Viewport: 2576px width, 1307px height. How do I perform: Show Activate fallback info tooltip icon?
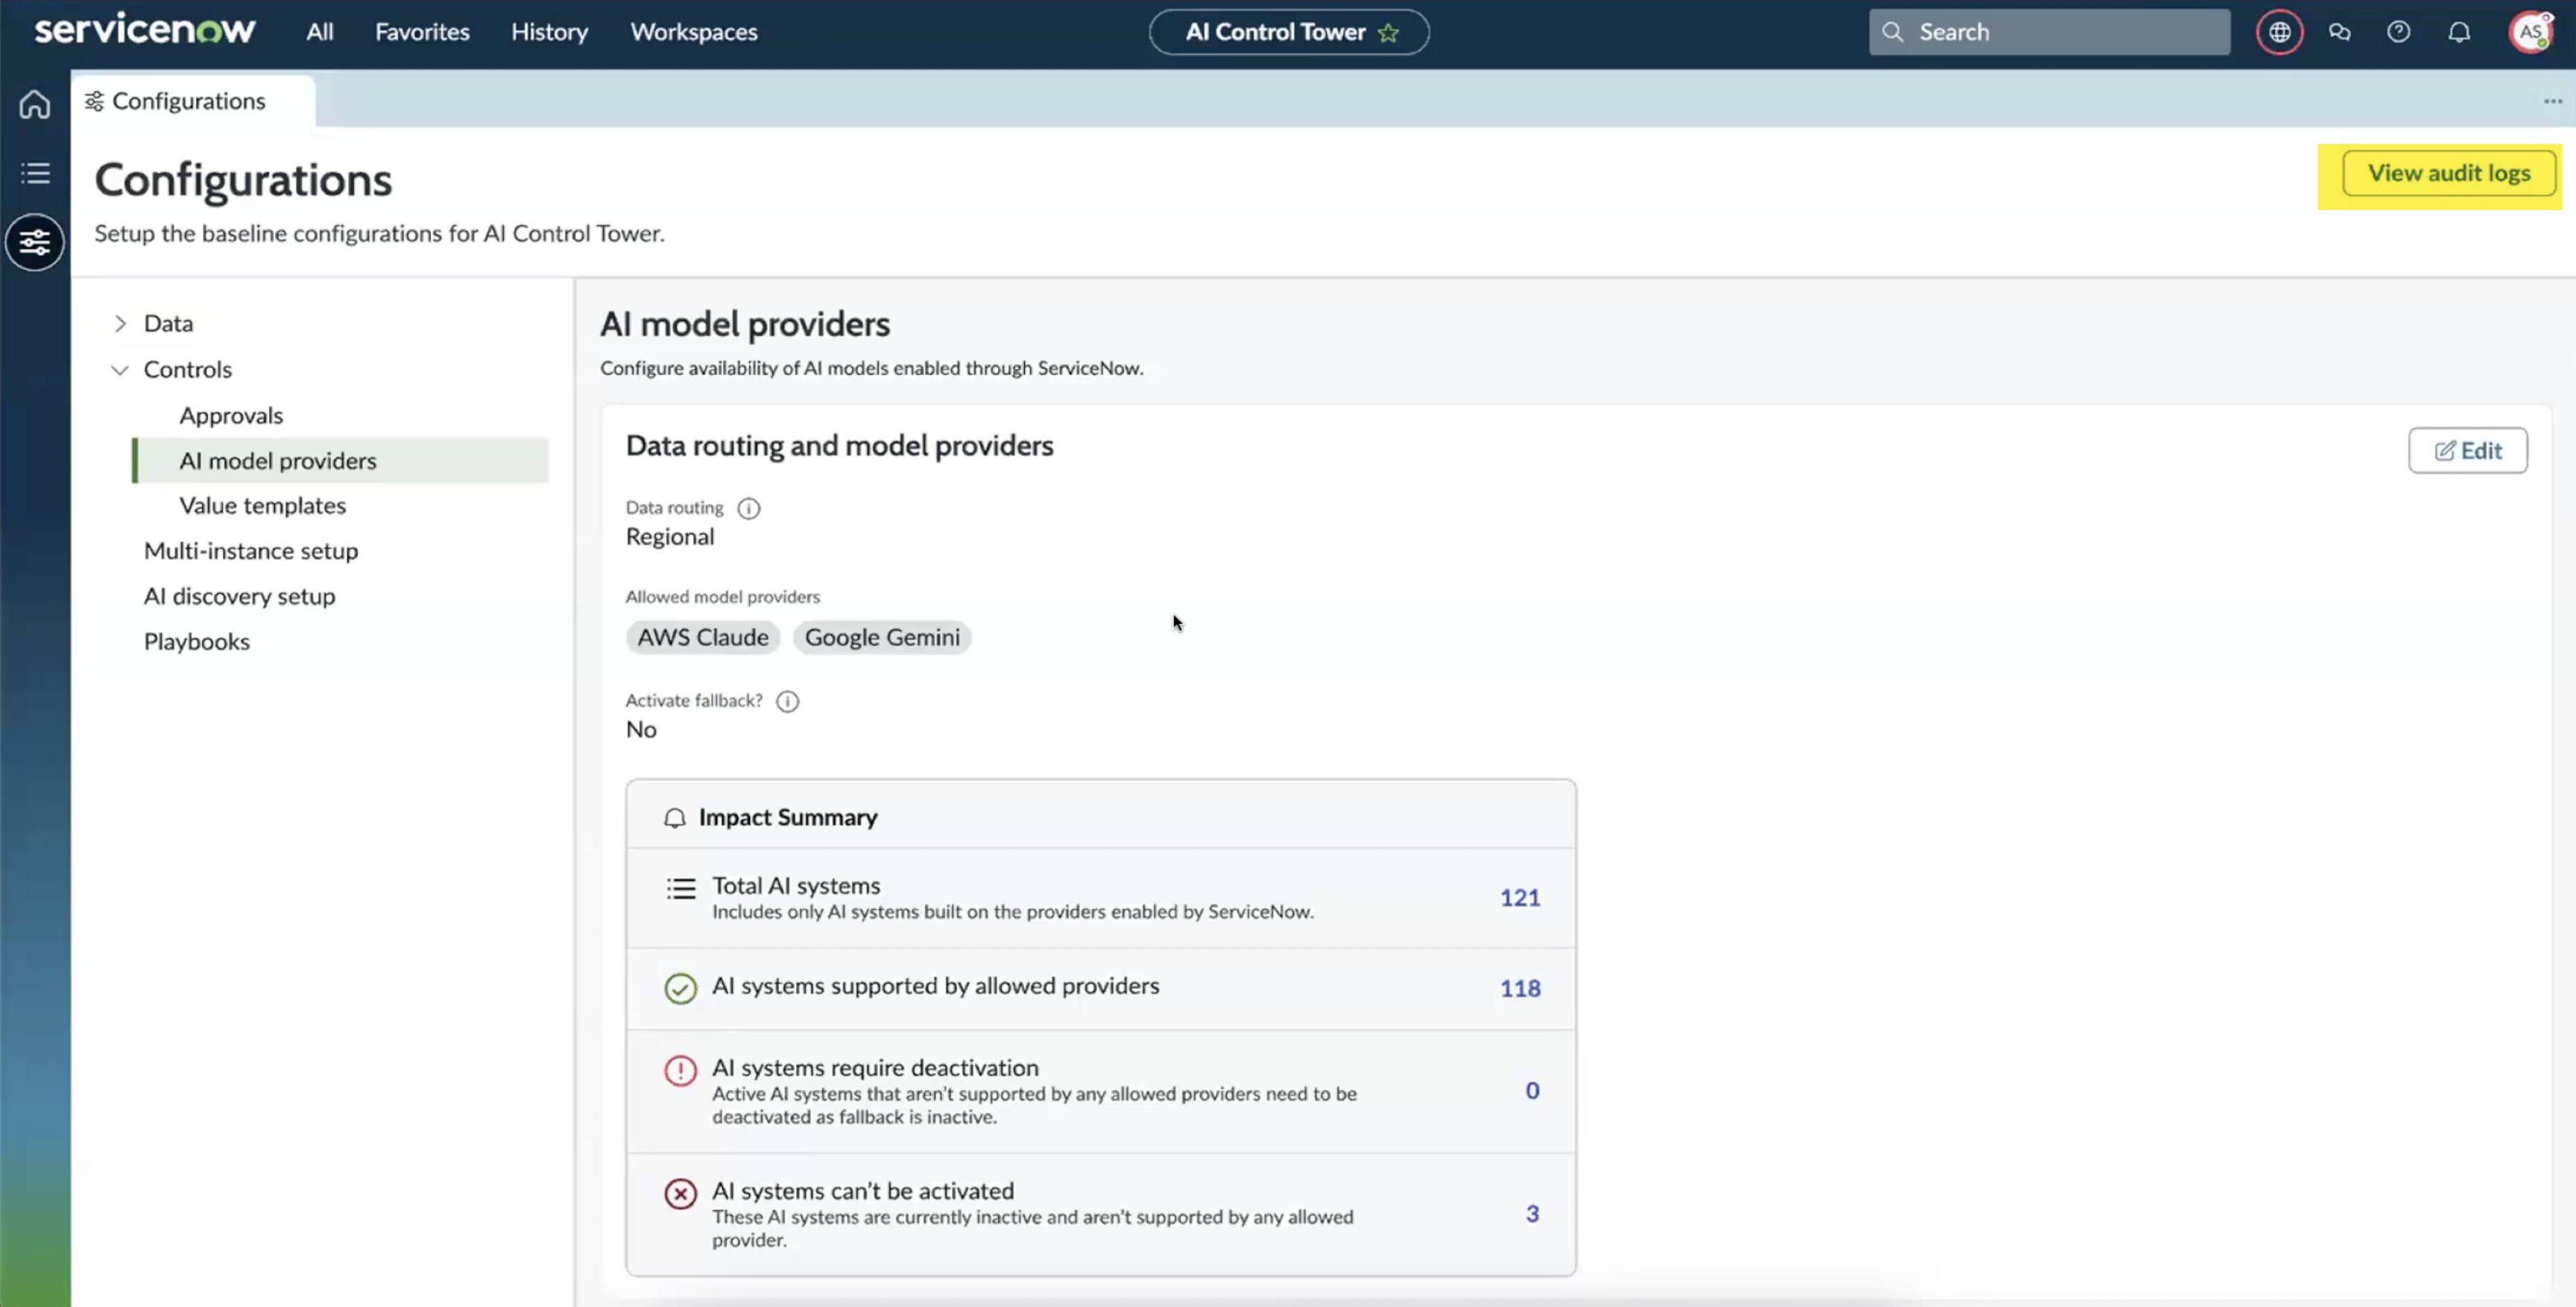coord(788,701)
